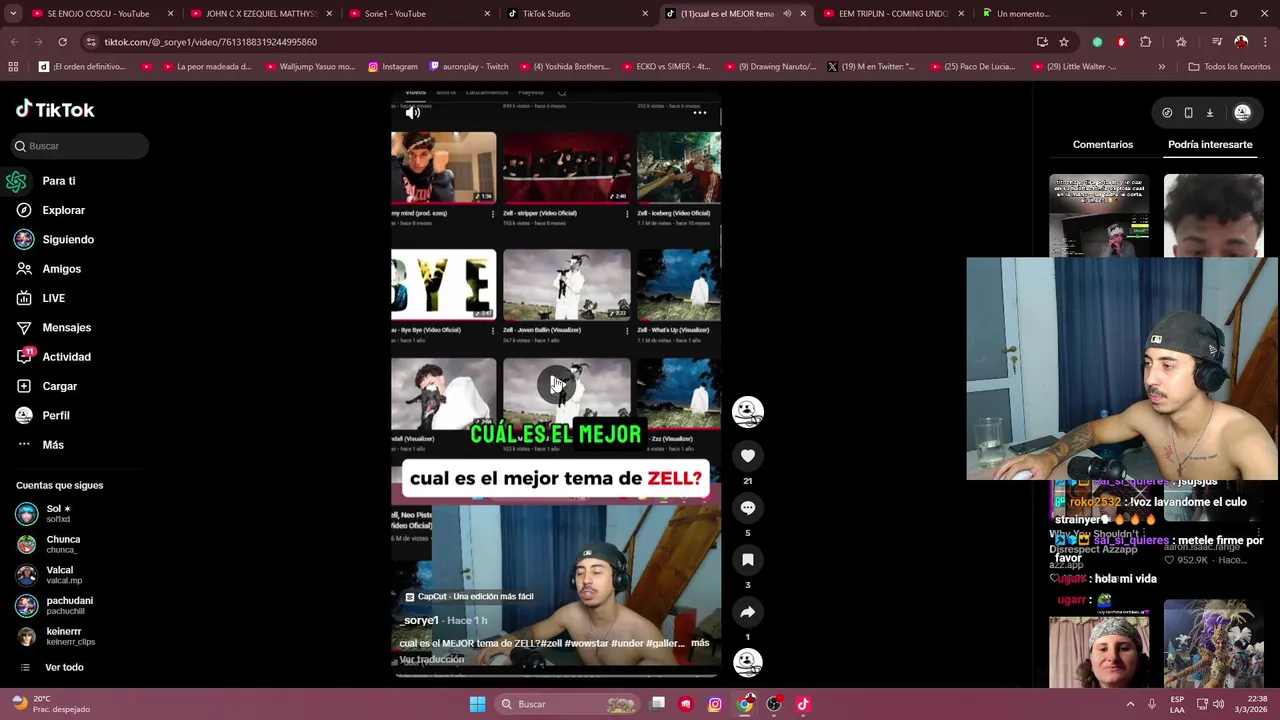Open the Windows Start menu
This screenshot has height=720, width=1280.
pos(478,704)
